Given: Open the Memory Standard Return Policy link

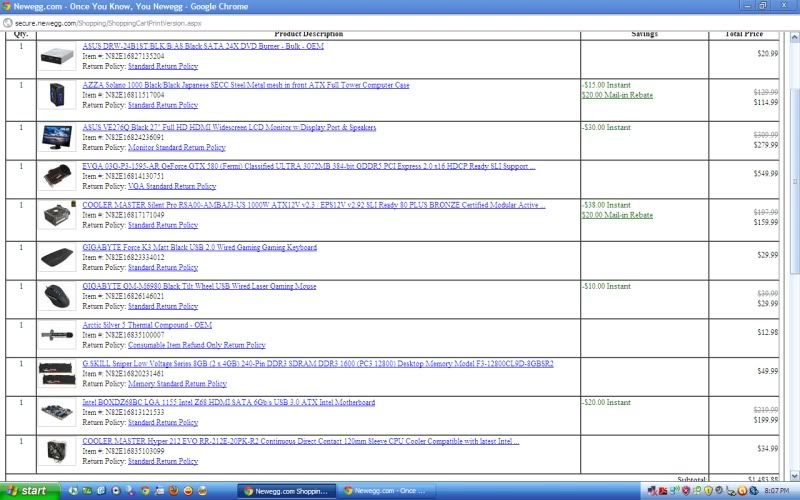Looking at the screenshot, I should pos(177,384).
